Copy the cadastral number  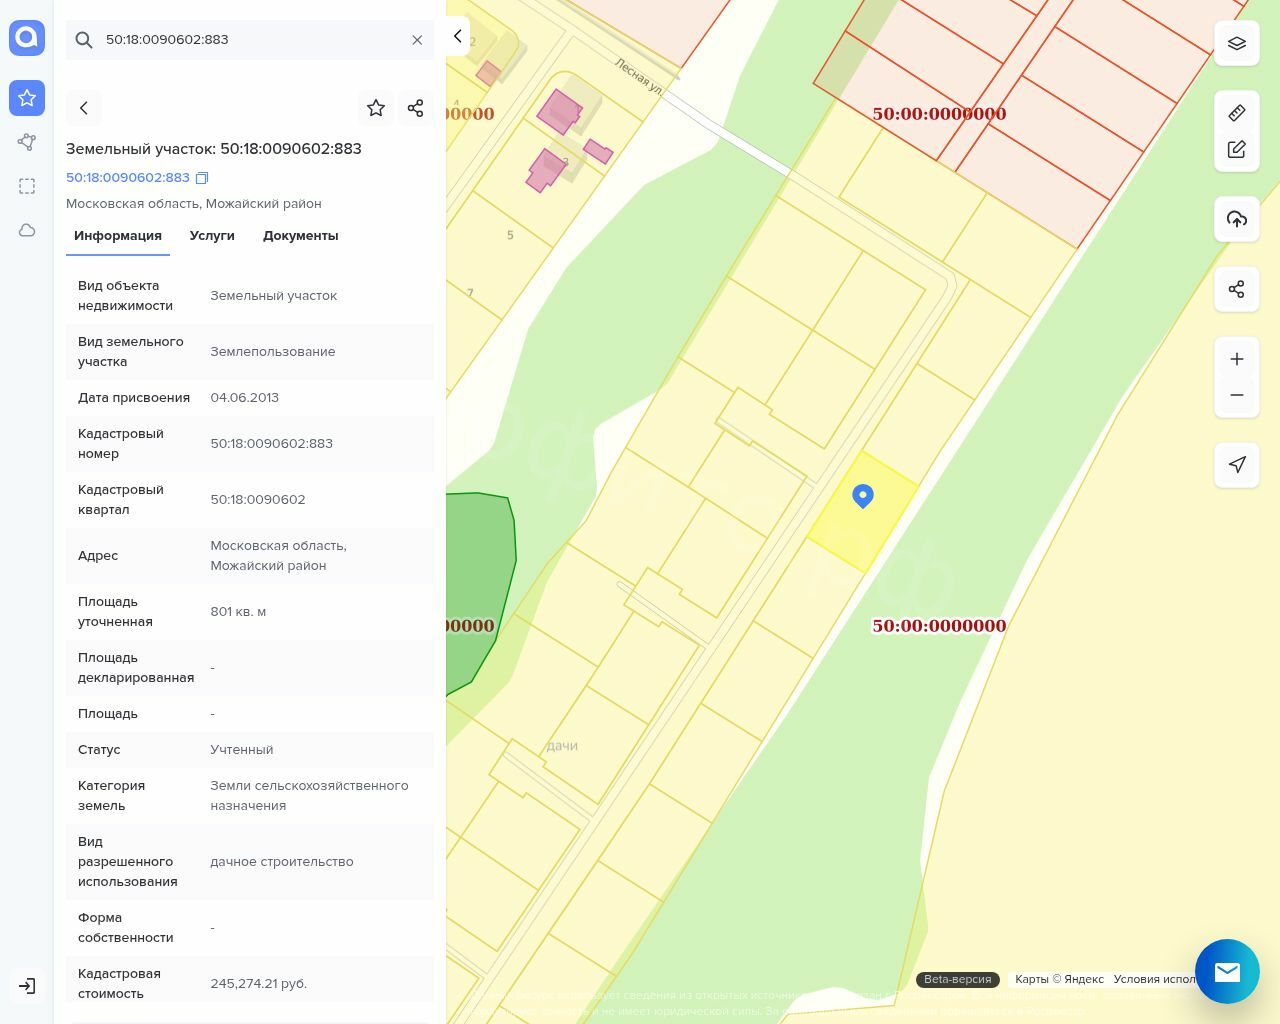(202, 178)
